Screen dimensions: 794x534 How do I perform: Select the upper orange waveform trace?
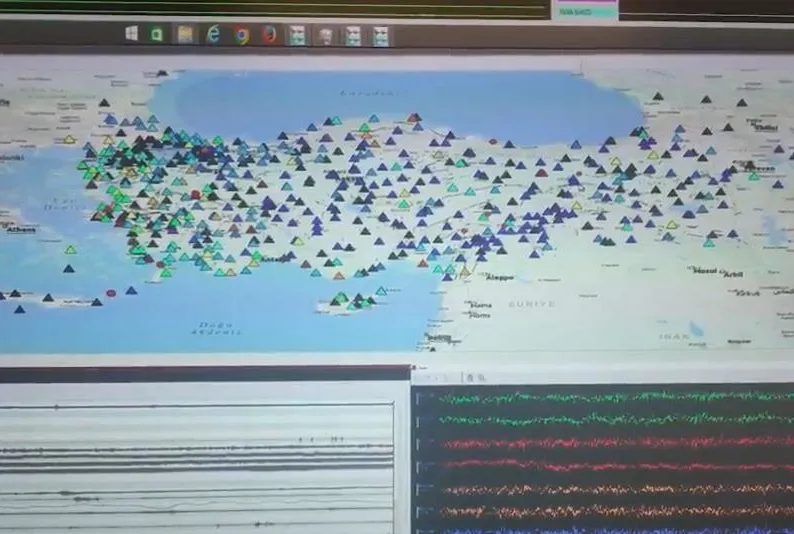600,489
